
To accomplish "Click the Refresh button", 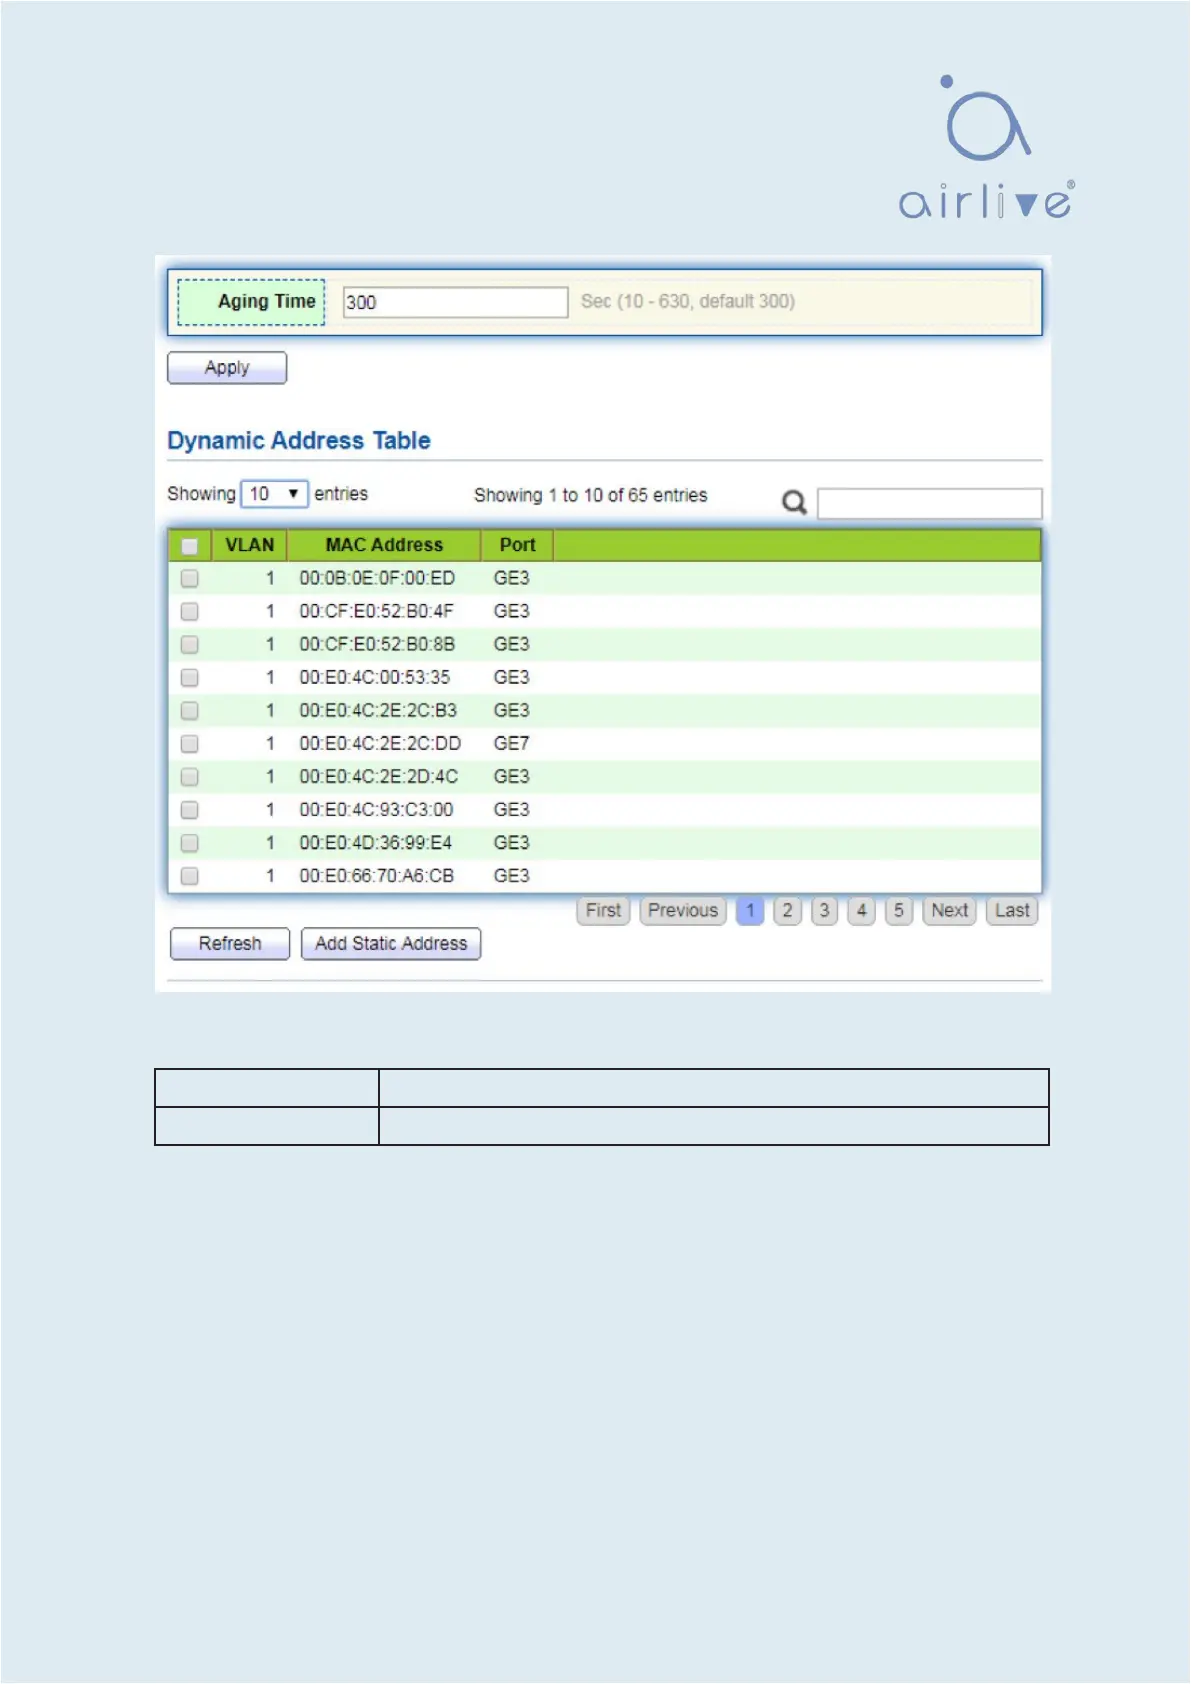I will (x=230, y=944).
